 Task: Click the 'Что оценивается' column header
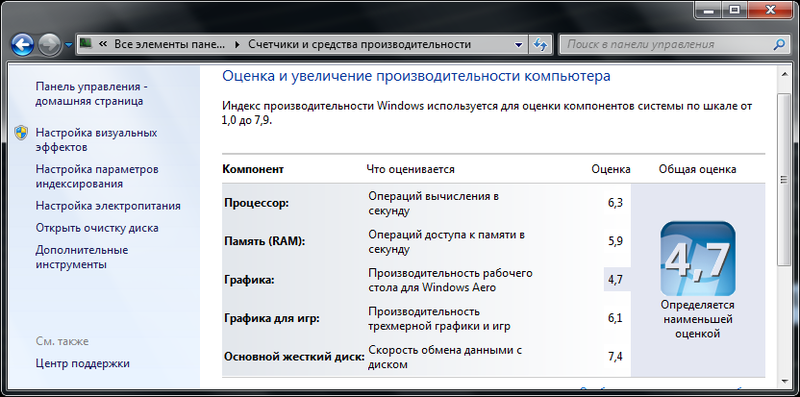[410, 169]
